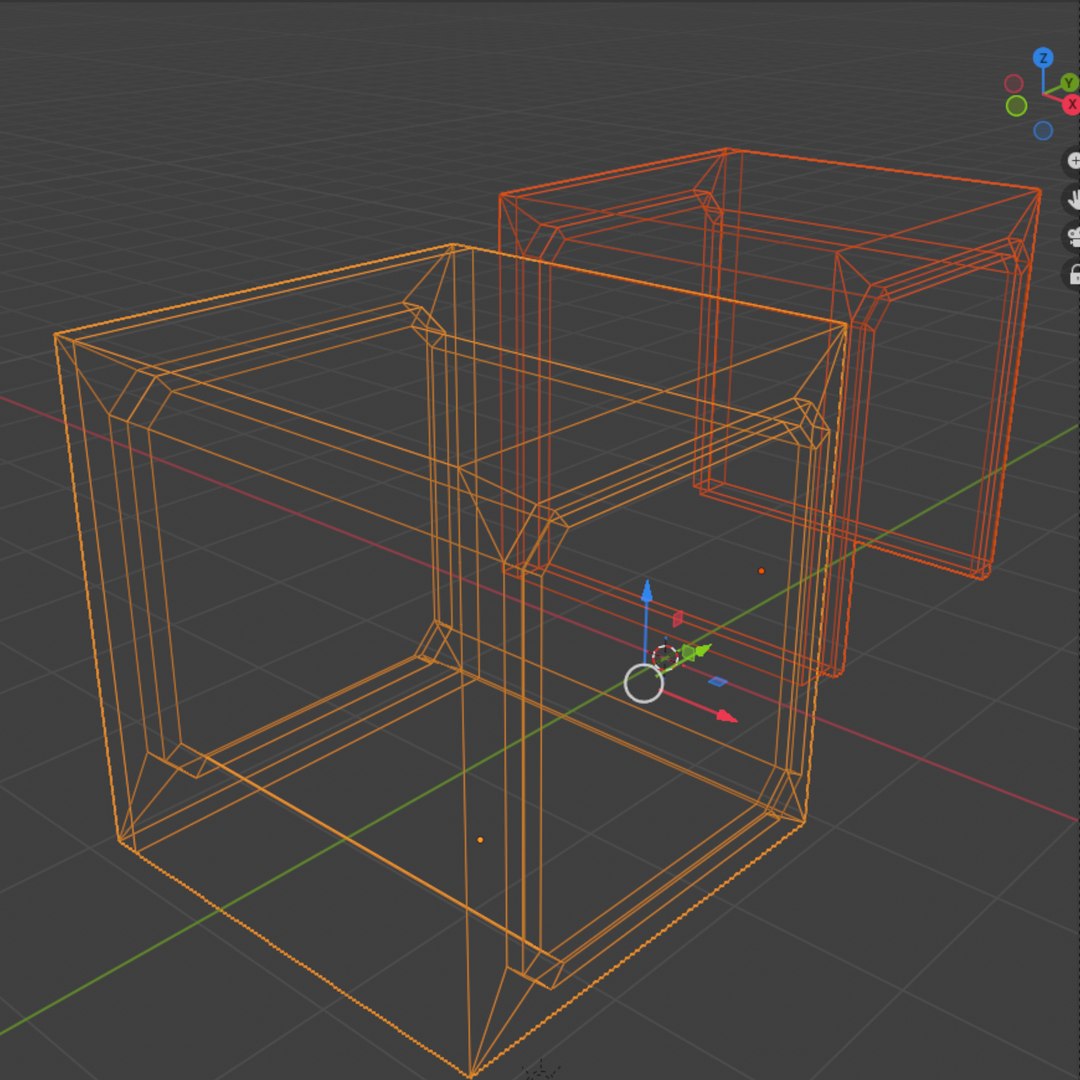
Task: Toggle the camera view button
Action: pyautogui.click(x=1072, y=237)
